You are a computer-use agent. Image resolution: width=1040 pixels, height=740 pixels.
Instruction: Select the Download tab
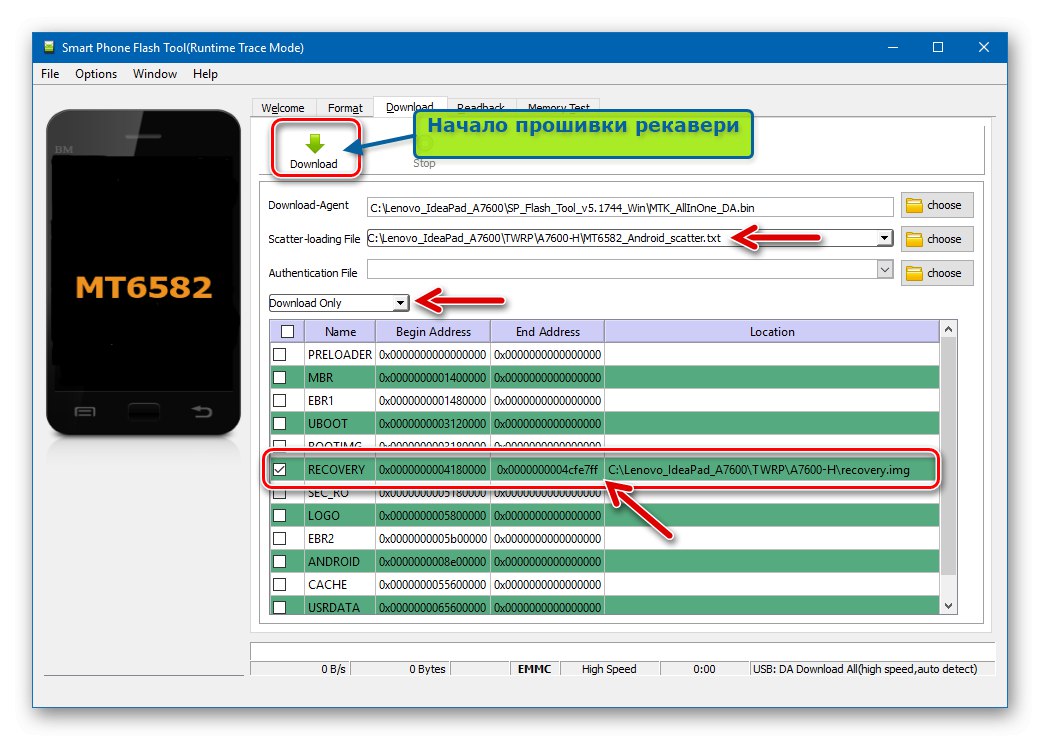pyautogui.click(x=409, y=106)
